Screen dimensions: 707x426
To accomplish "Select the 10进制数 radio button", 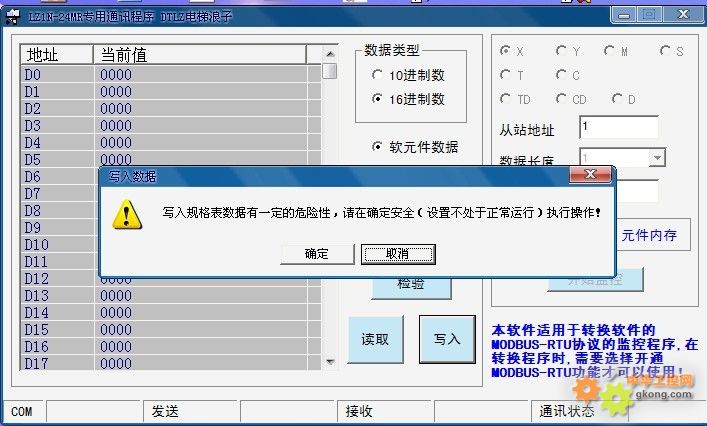I will tap(377, 75).
